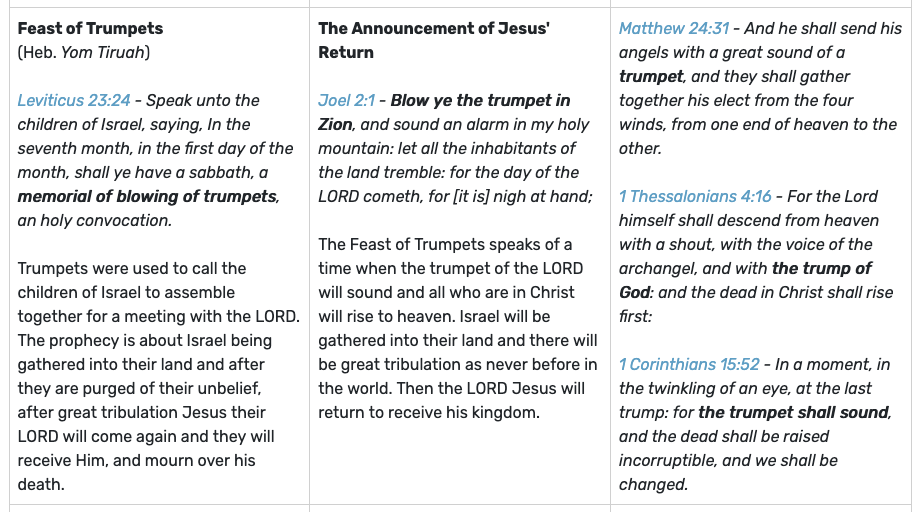
Task: Open the Leviticus 23:24 verse link
Action: (75, 101)
